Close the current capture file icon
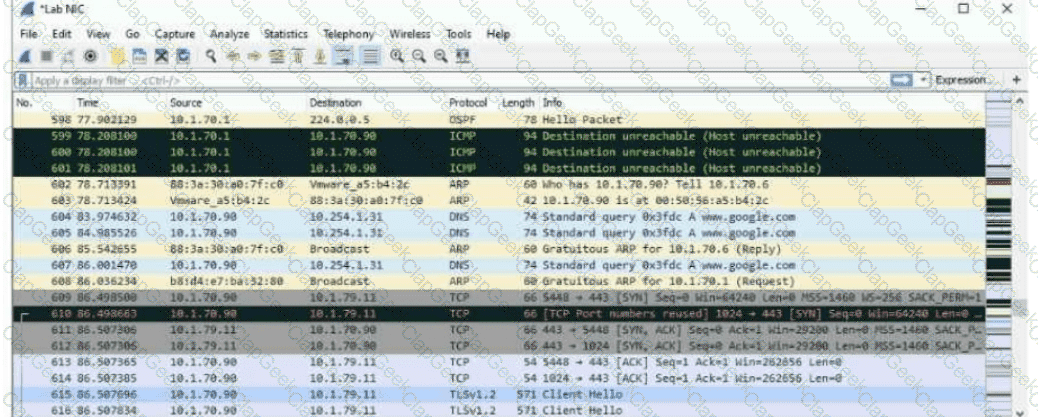The width and height of the screenshot is (1038, 417). tap(160, 56)
